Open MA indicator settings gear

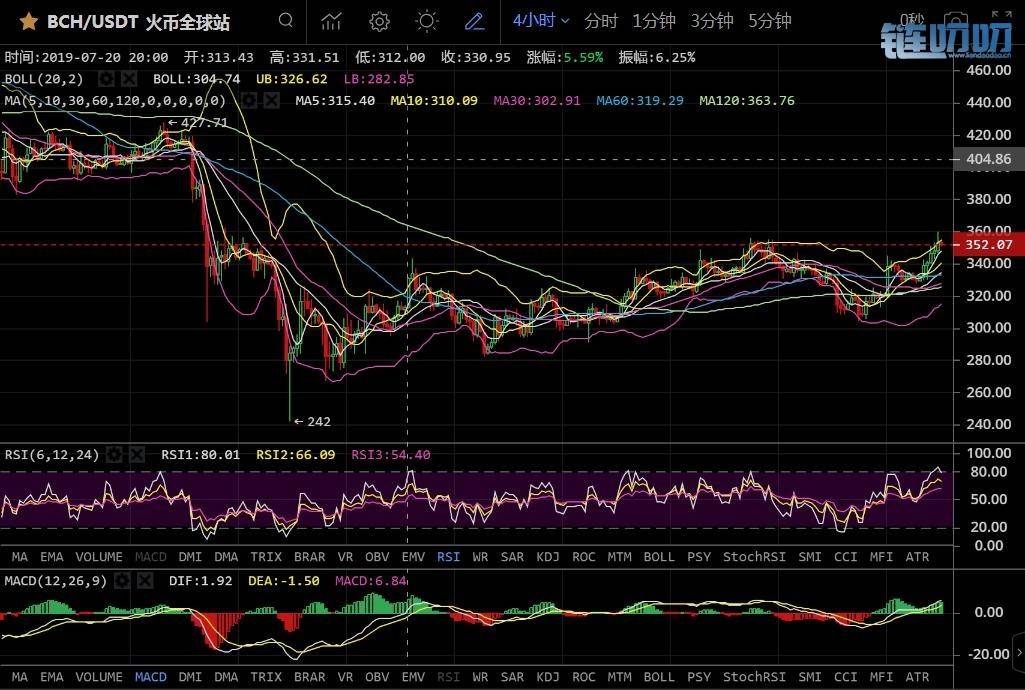pyautogui.click(x=248, y=101)
